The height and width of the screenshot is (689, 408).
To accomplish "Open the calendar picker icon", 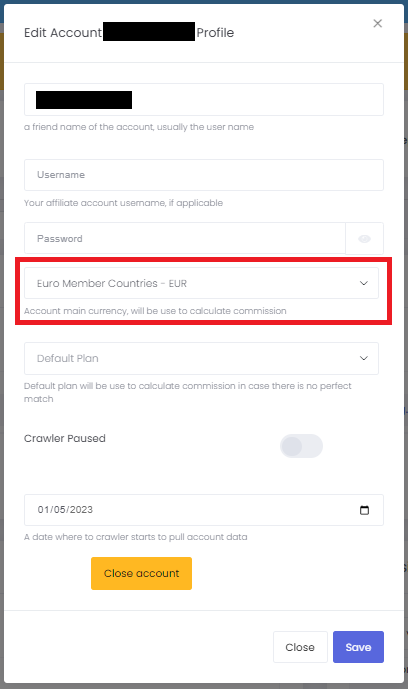I will click(364, 510).
